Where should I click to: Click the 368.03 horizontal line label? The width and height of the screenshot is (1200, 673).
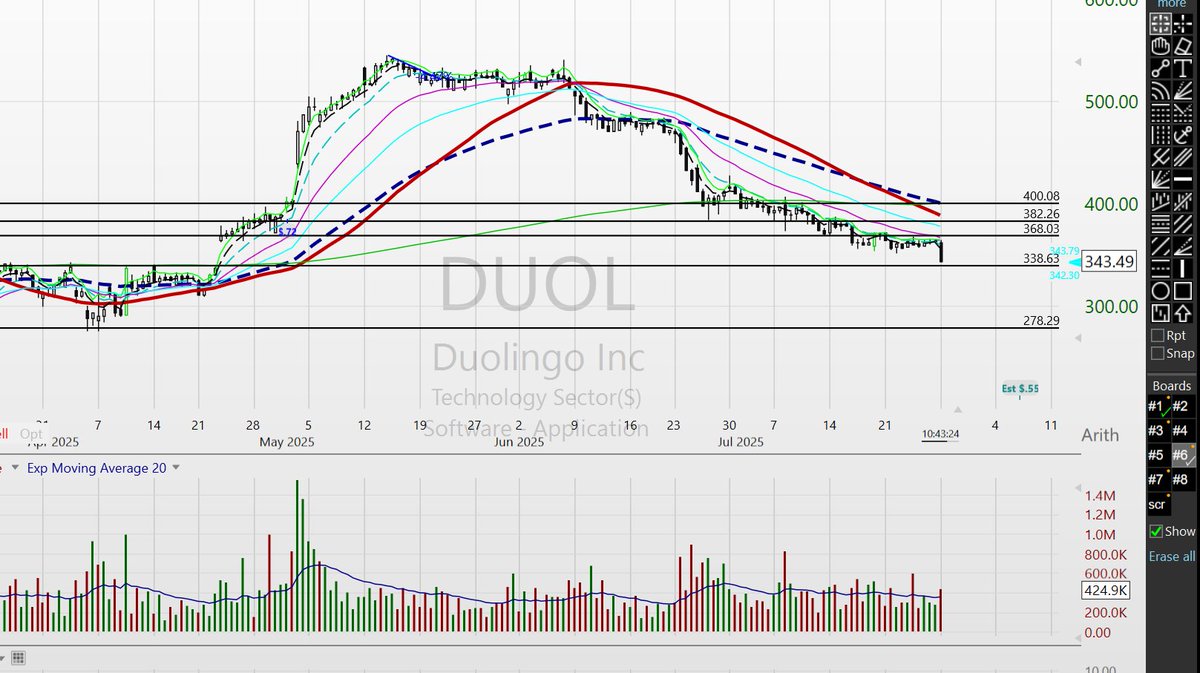pos(1041,229)
